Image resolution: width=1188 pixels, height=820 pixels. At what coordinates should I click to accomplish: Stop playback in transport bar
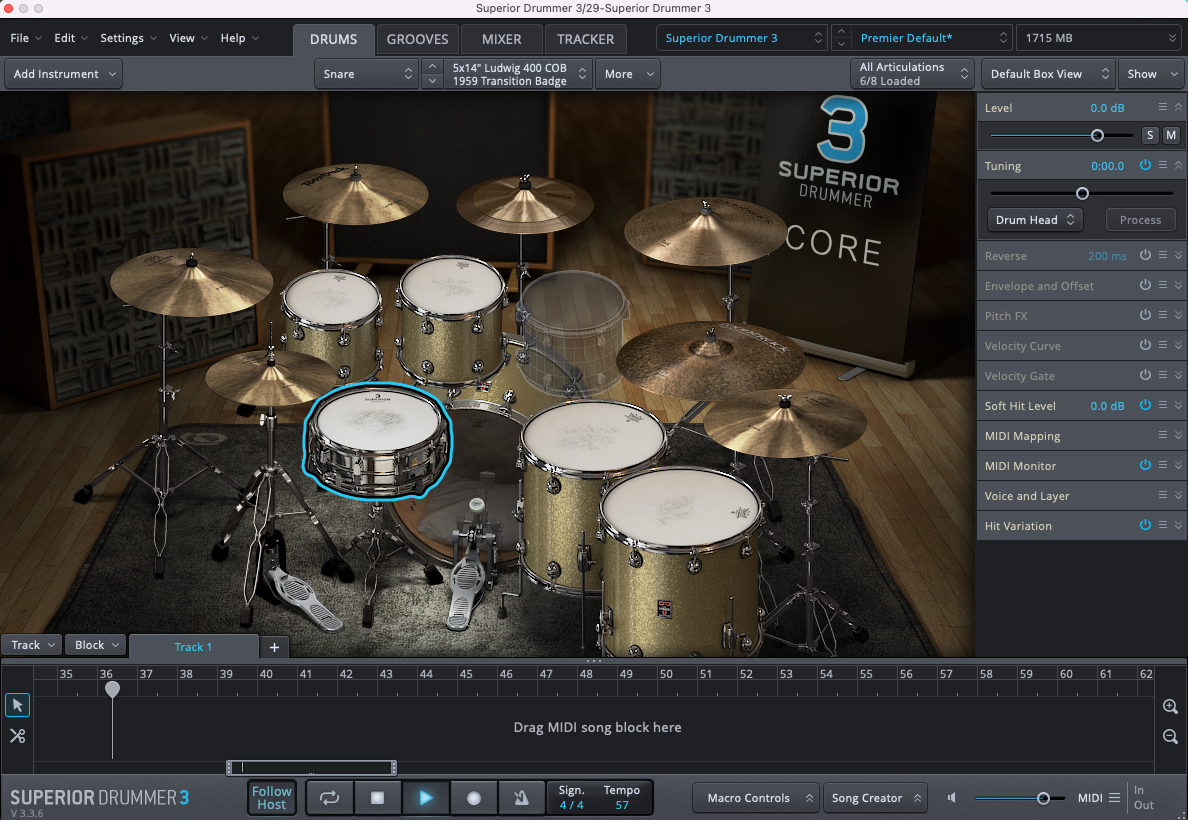[377, 797]
